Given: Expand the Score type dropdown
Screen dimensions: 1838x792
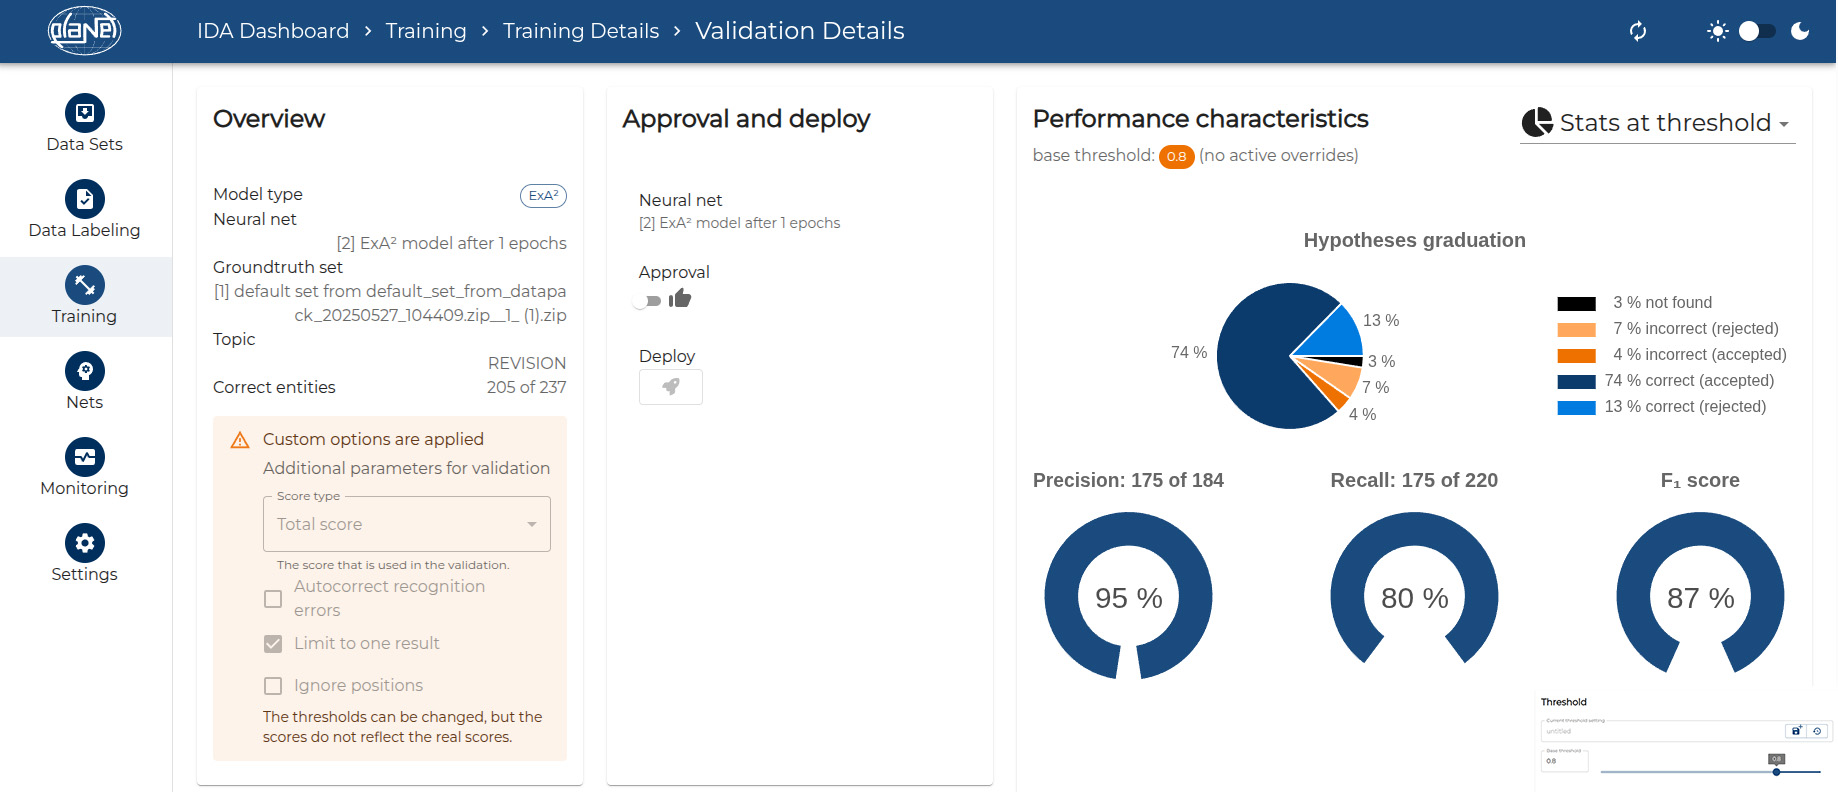Looking at the screenshot, I should point(406,524).
